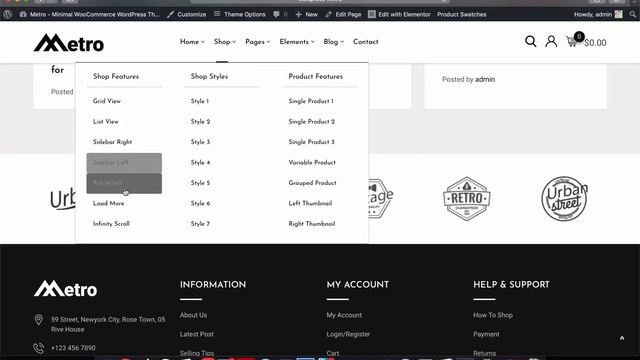The height and width of the screenshot is (360, 640).
Task: Choose Infinity Scroll shop feature
Action: coord(111,224)
